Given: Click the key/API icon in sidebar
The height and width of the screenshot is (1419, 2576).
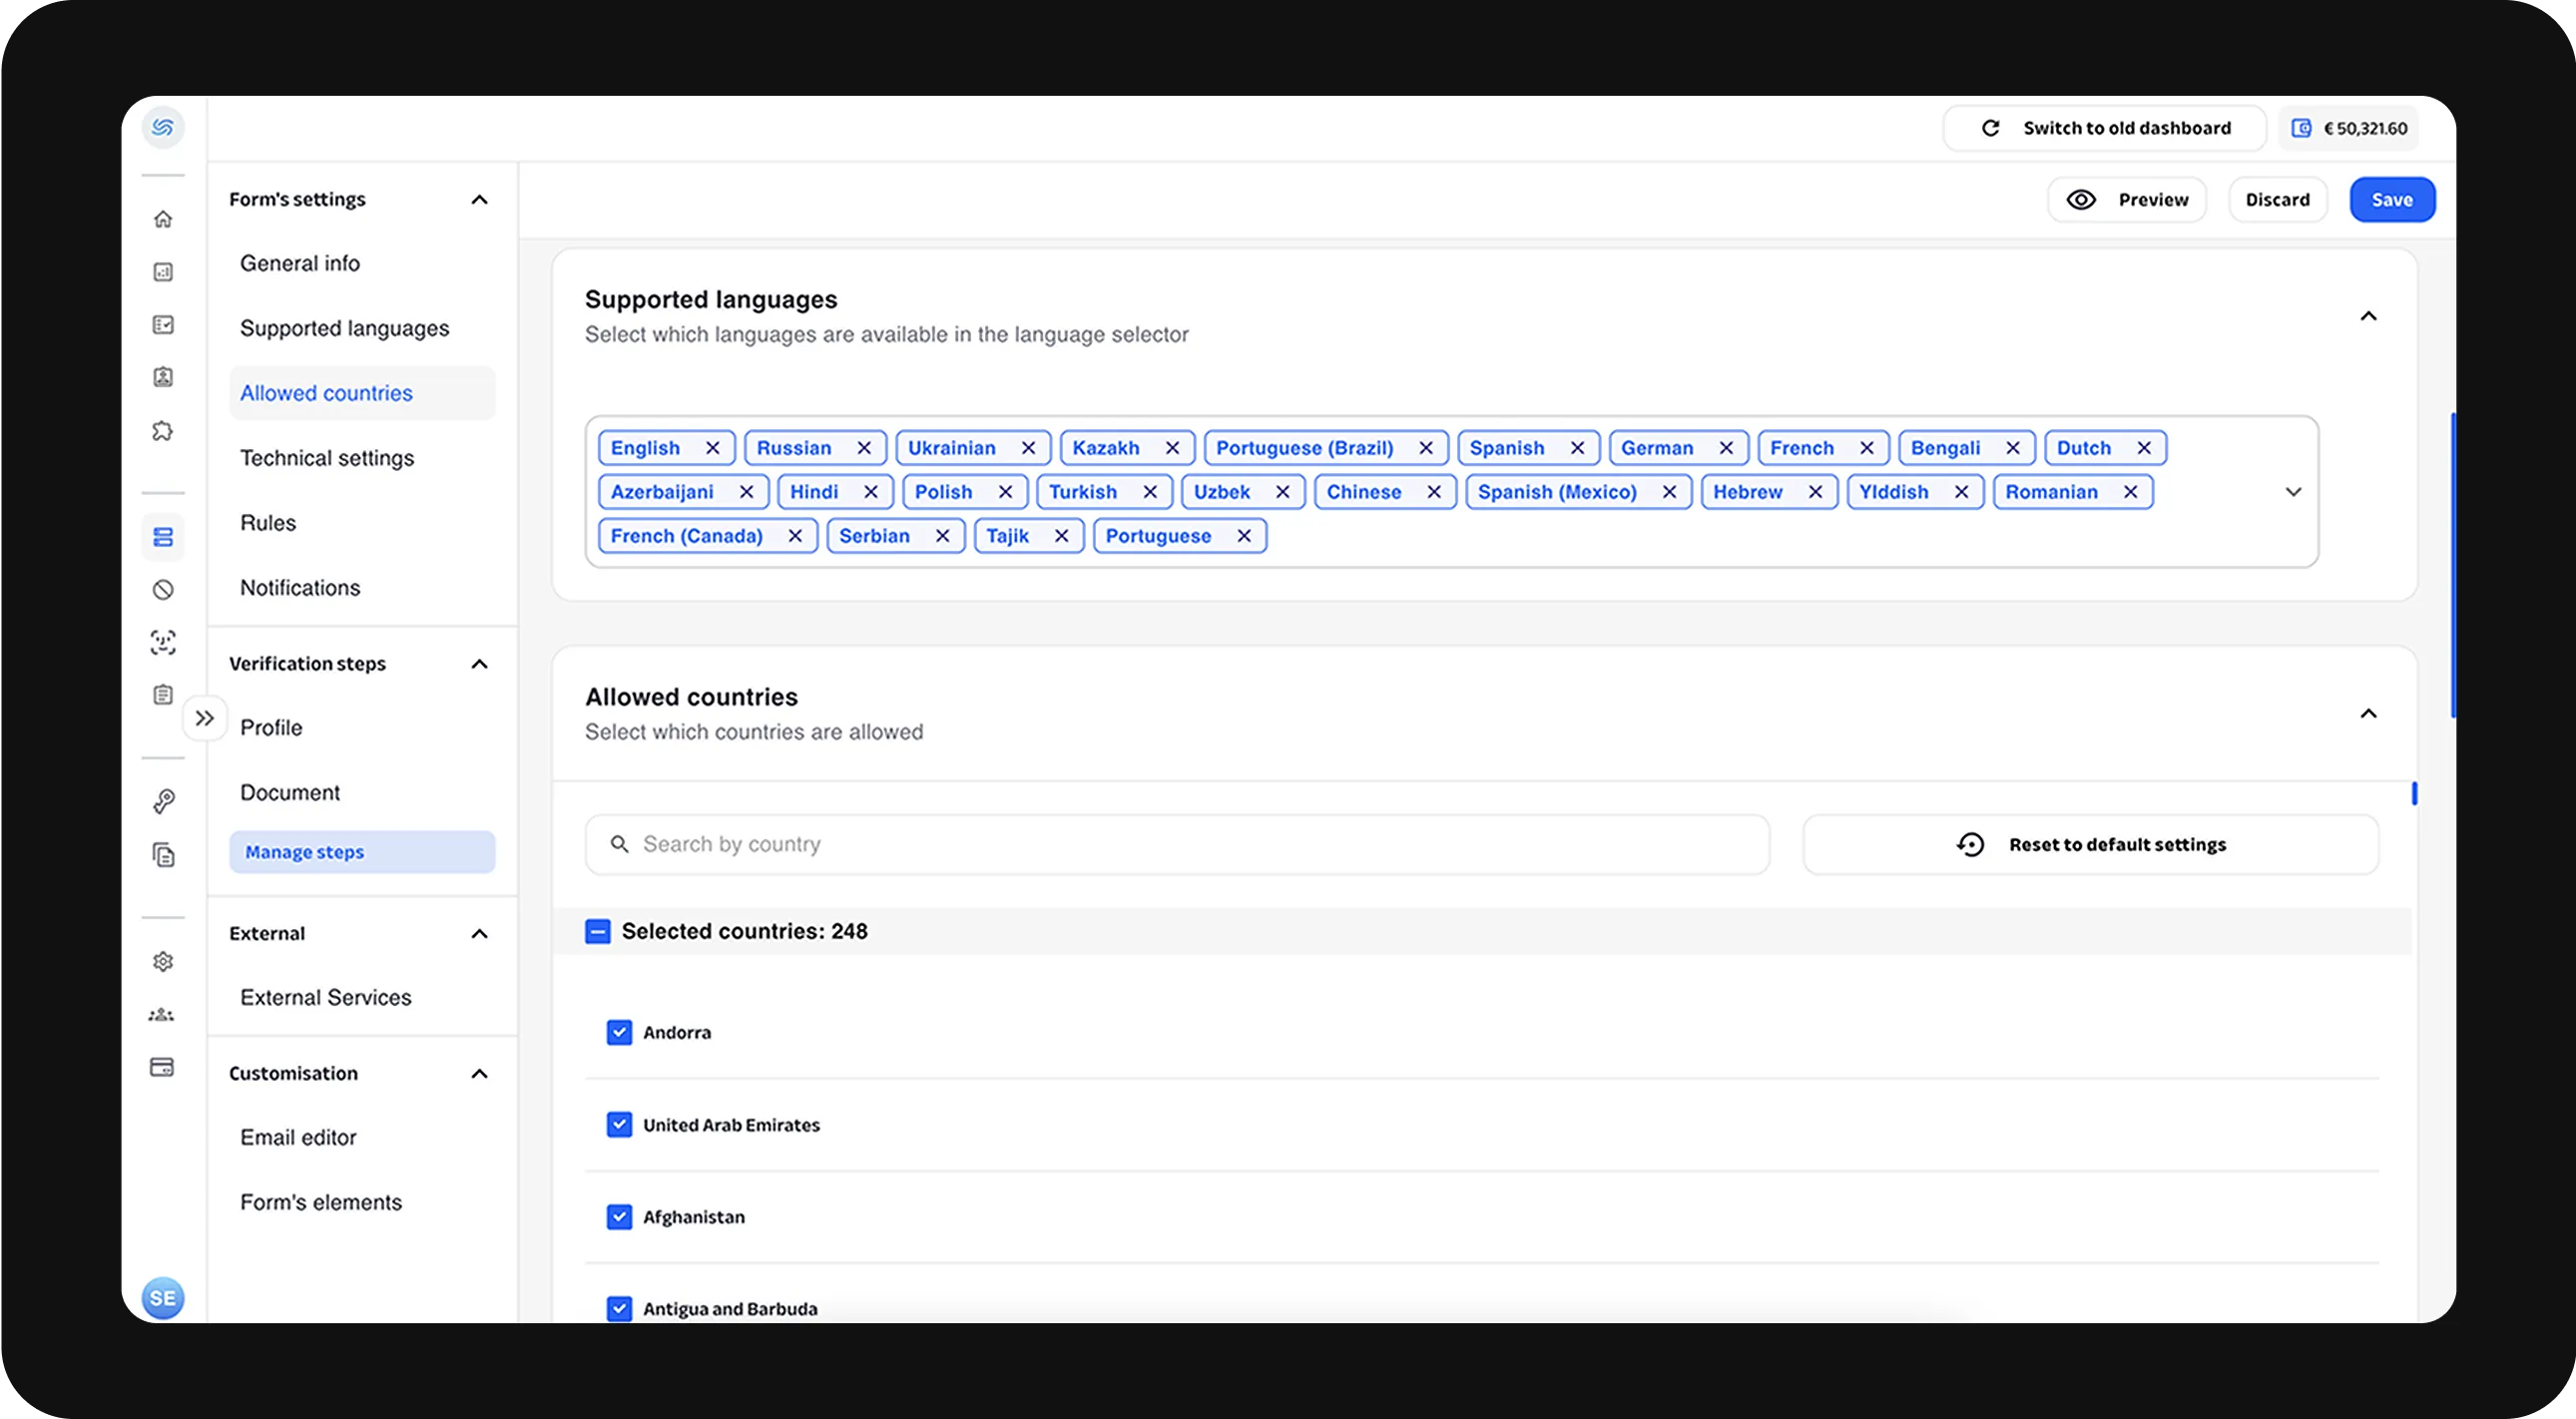Looking at the screenshot, I should point(161,800).
